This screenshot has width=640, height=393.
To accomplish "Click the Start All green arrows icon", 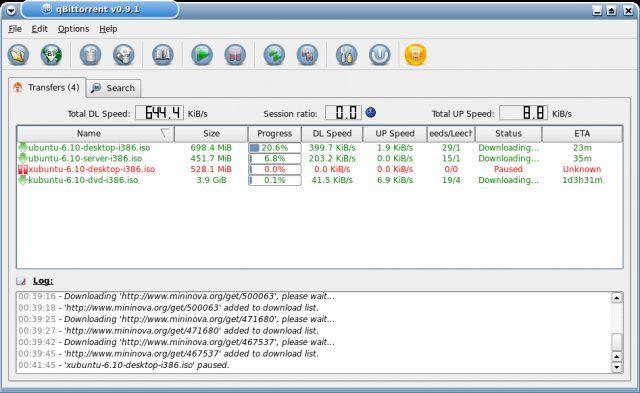I will point(274,55).
